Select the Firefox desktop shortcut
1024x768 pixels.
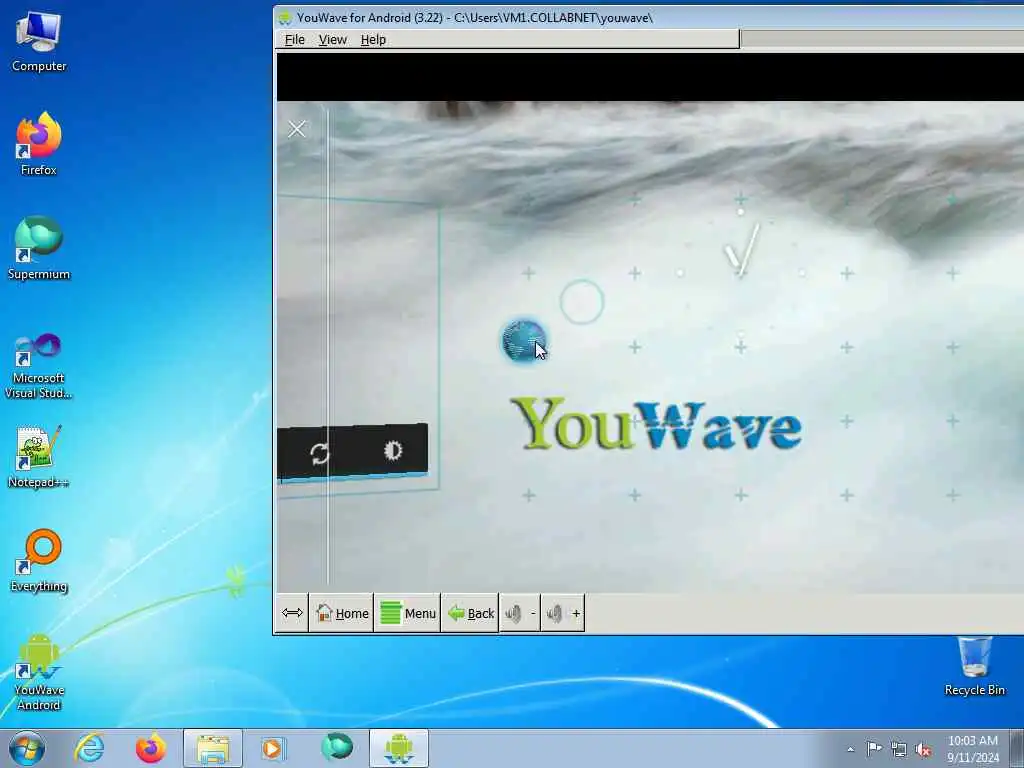(x=39, y=144)
